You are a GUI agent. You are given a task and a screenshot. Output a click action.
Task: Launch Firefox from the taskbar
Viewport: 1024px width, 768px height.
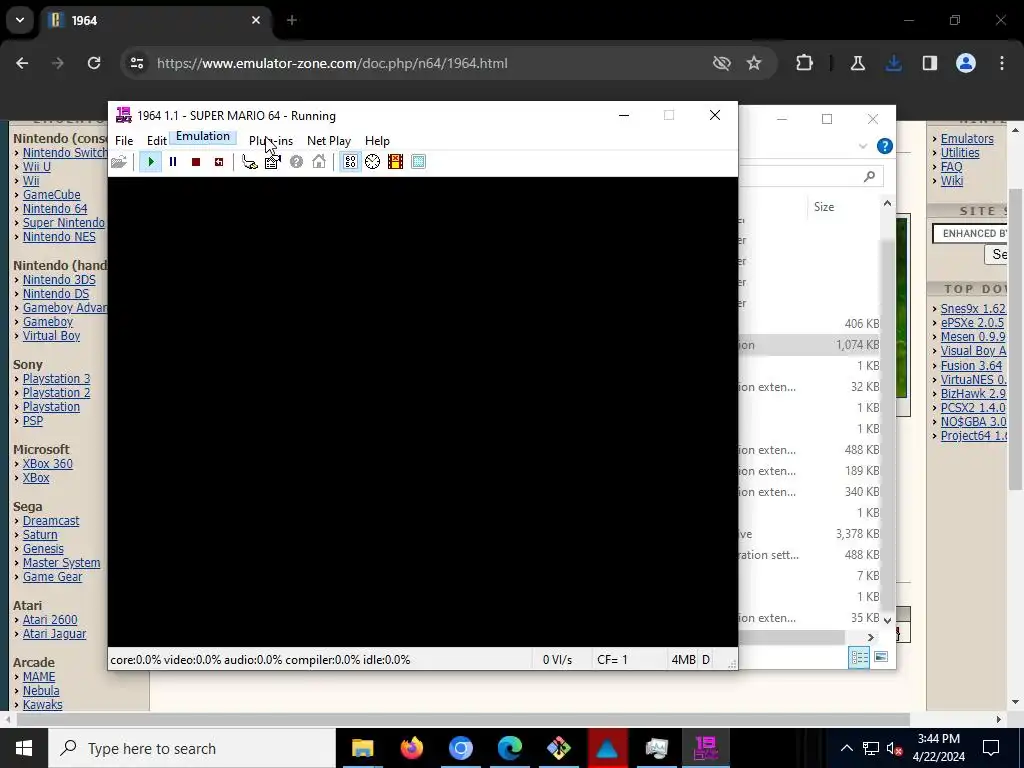pos(411,748)
